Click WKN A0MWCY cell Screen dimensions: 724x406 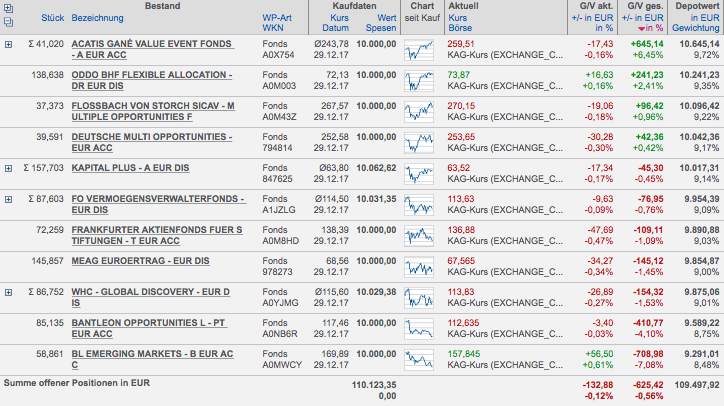pos(282,365)
